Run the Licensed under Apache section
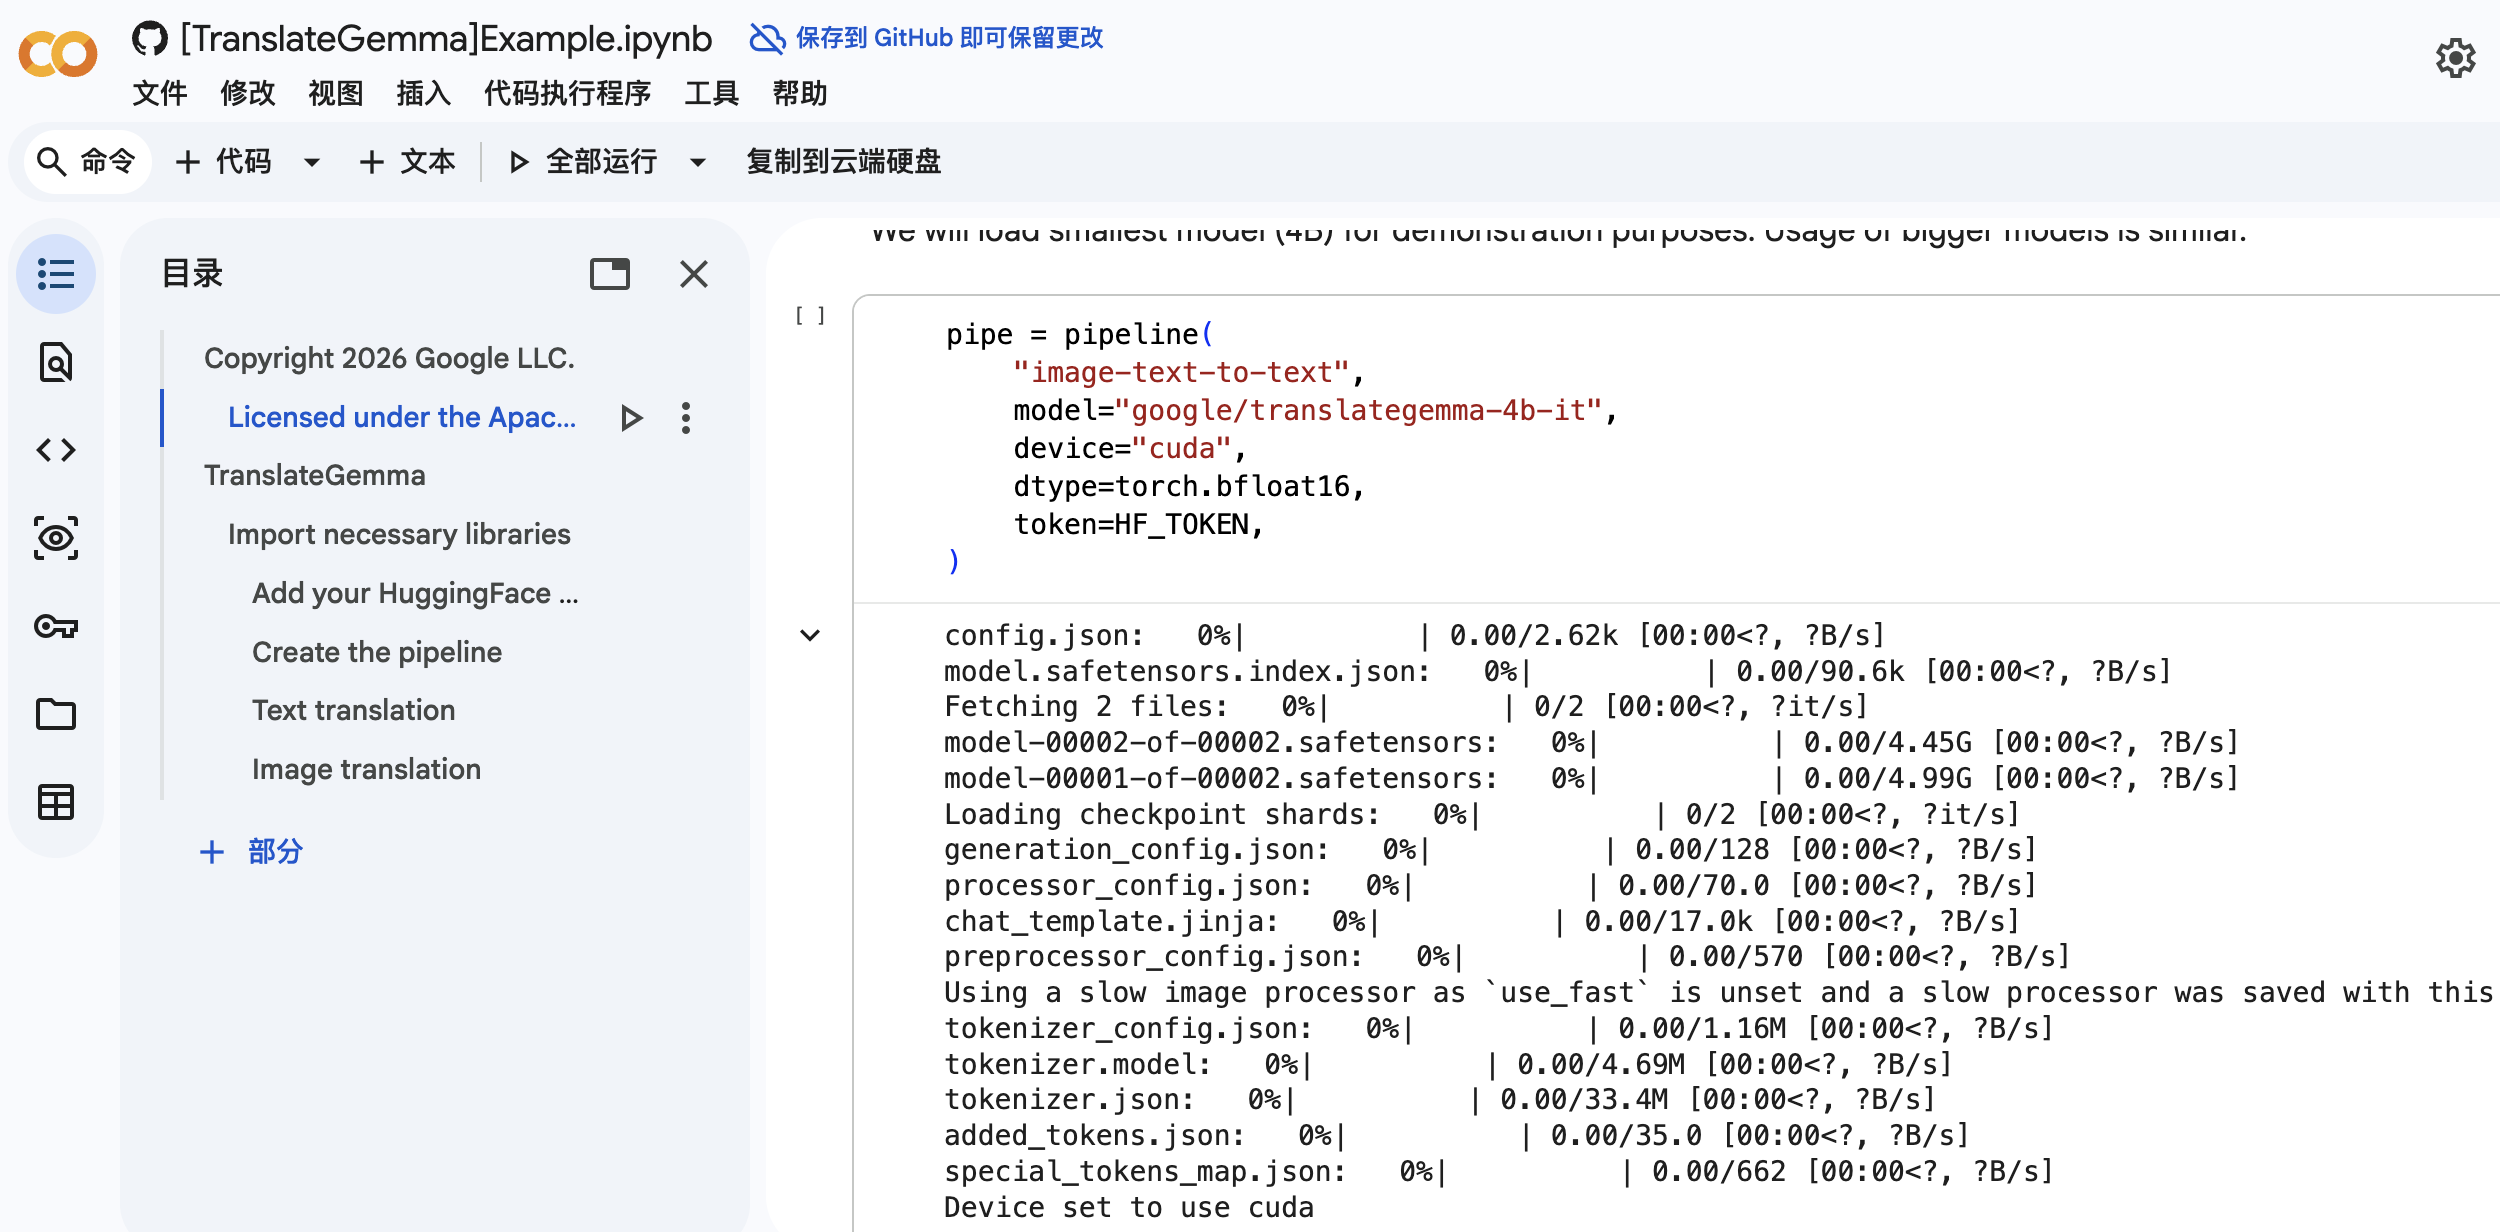 point(631,418)
